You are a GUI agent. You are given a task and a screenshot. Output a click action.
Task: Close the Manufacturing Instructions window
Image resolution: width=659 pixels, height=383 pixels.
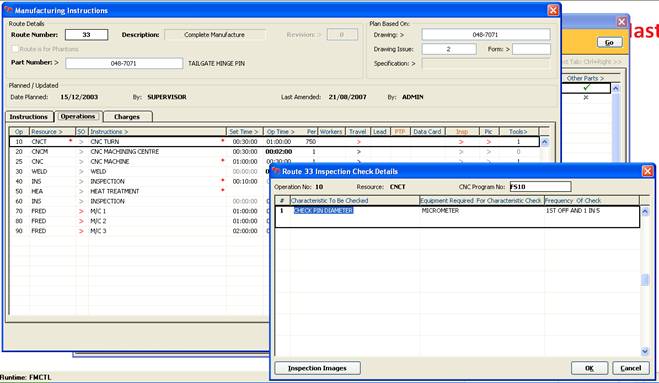click(x=553, y=10)
